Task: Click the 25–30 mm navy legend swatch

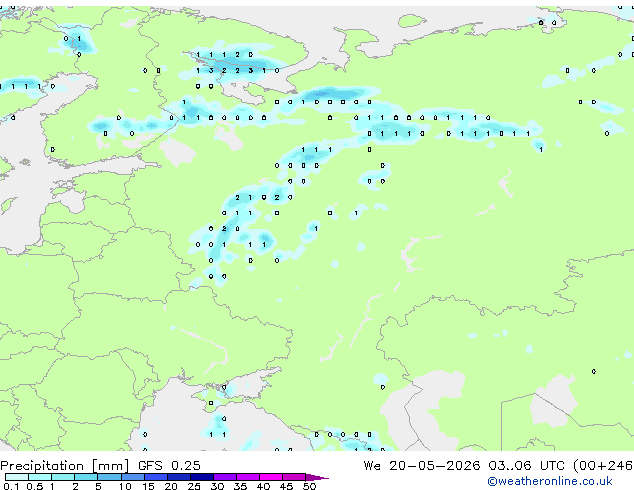Action: [202, 477]
